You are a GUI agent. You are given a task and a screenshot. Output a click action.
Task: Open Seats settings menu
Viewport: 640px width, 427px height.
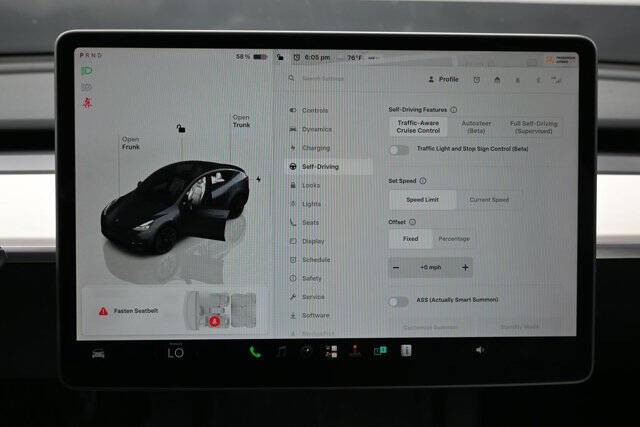304,222
